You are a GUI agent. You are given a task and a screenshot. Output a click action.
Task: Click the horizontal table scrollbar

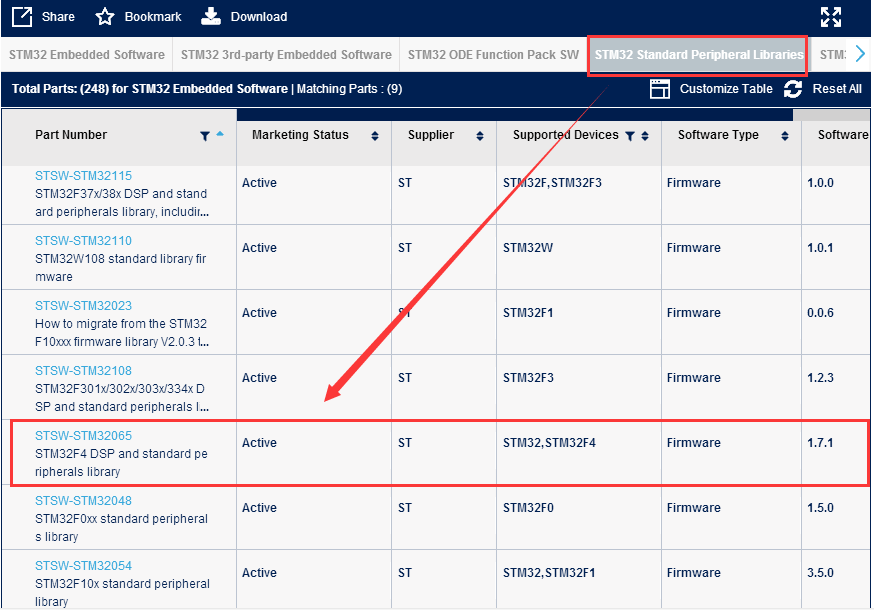[x=514, y=115]
